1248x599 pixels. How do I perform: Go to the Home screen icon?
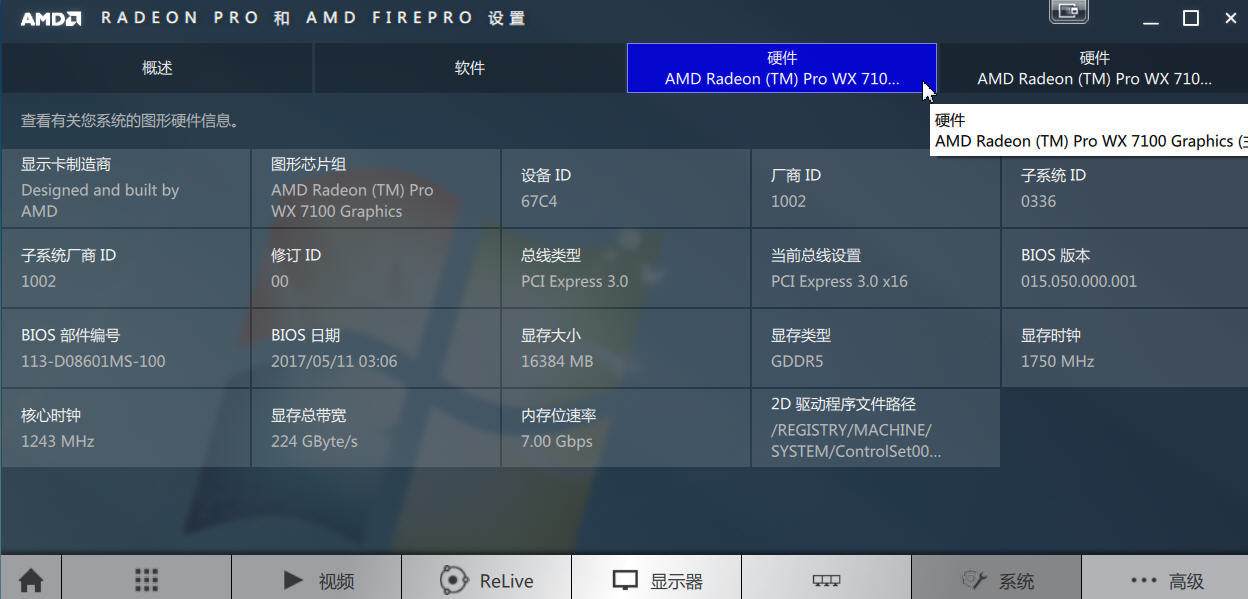click(x=31, y=580)
